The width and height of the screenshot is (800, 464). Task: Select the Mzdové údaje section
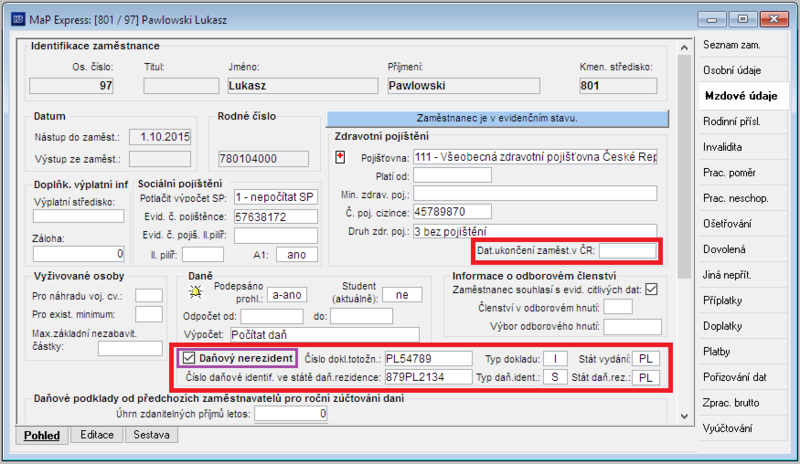coord(741,96)
